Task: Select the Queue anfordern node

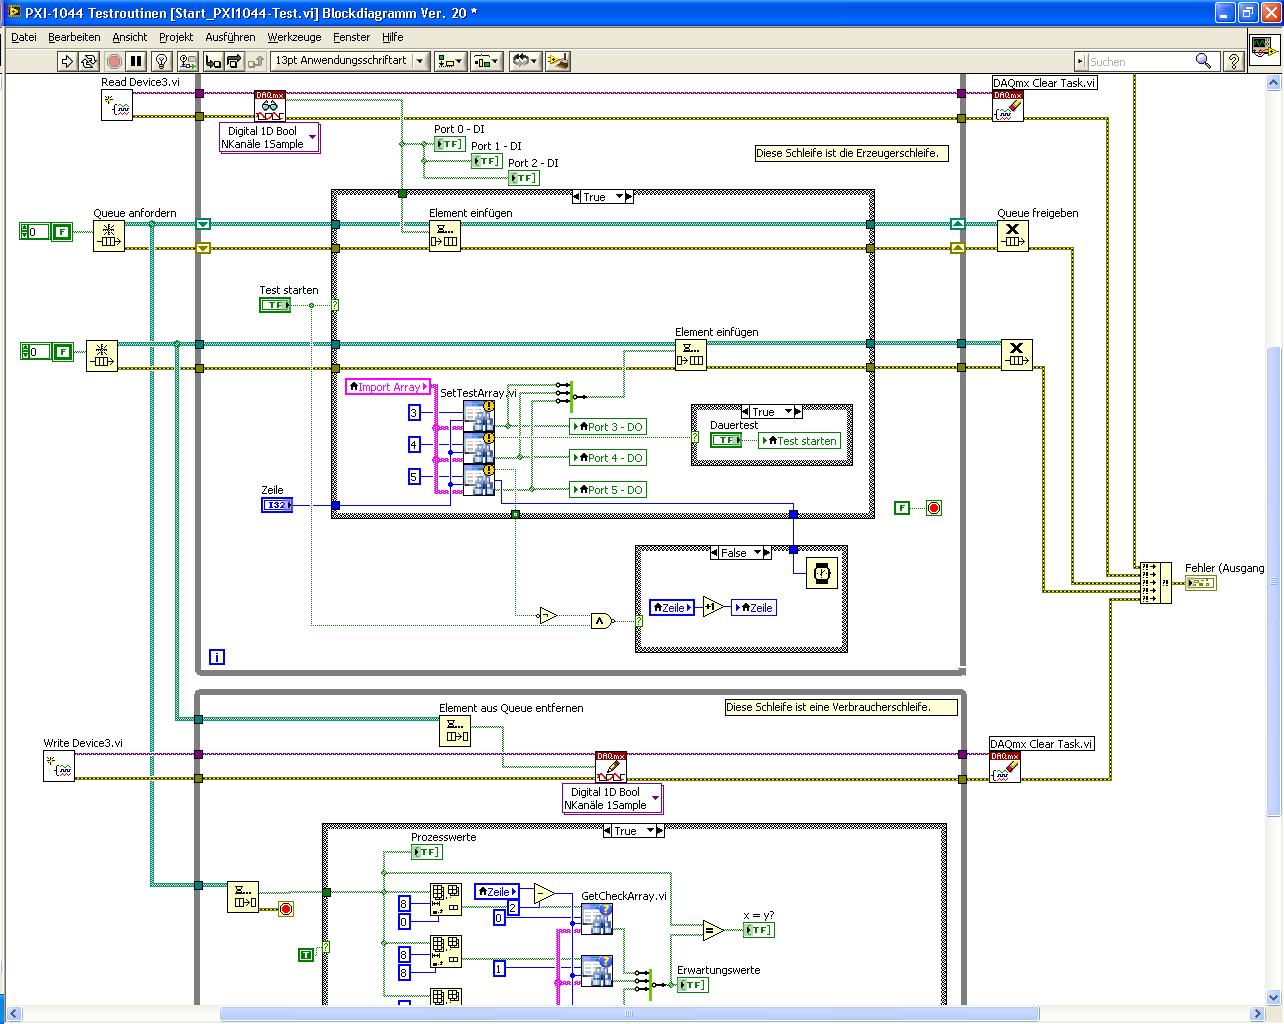Action: click(109, 236)
